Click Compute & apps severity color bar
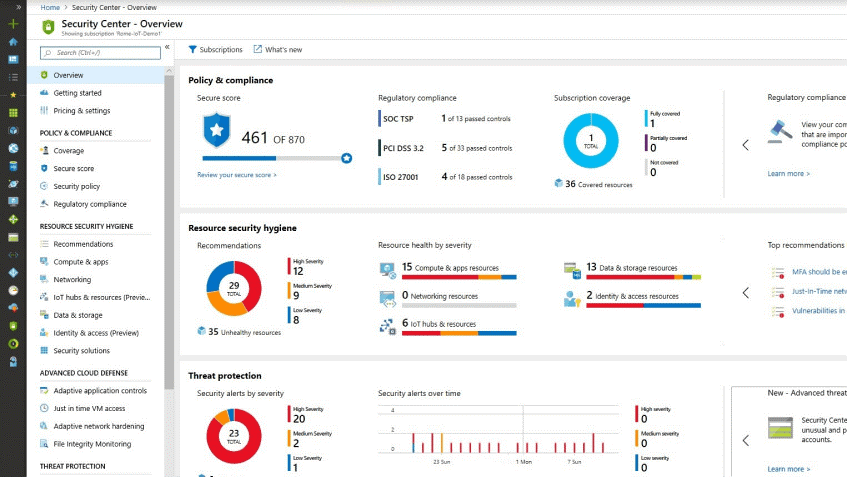Image resolution: width=847 pixels, height=477 pixels. pos(459,277)
